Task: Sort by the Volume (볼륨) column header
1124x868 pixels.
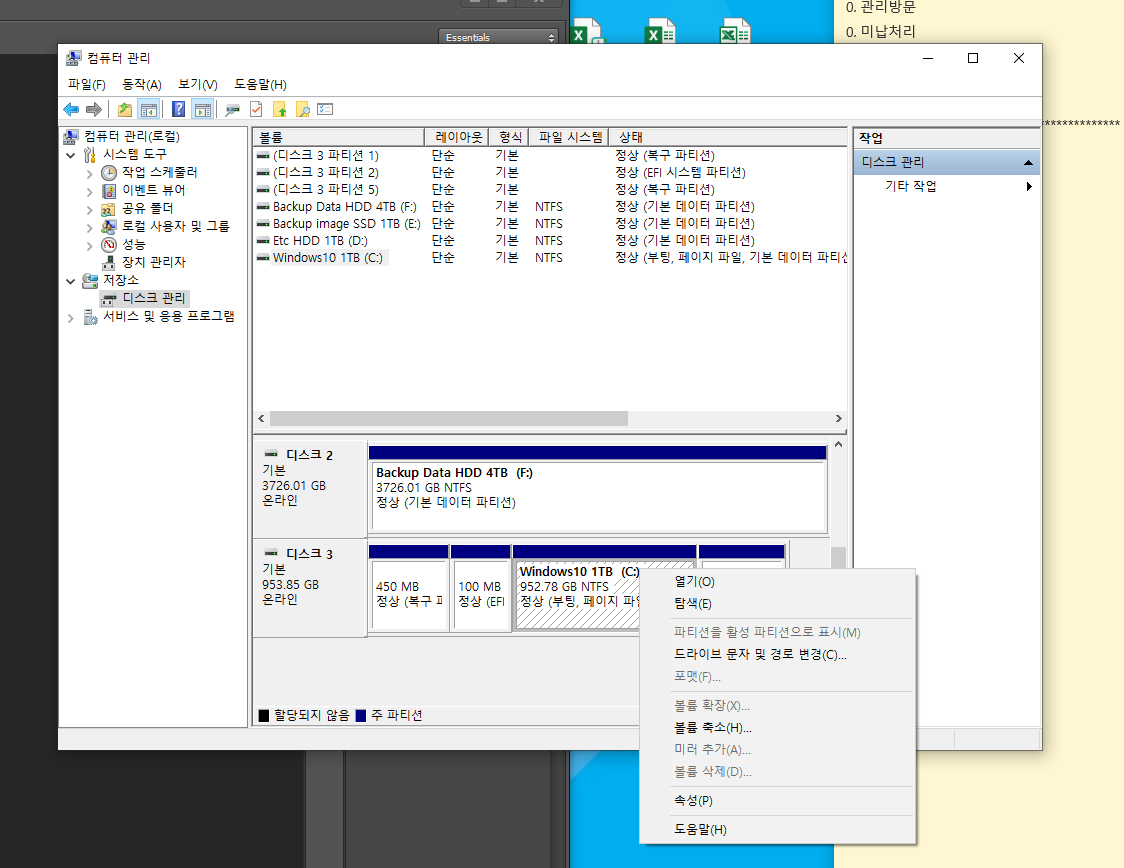Action: (338, 137)
